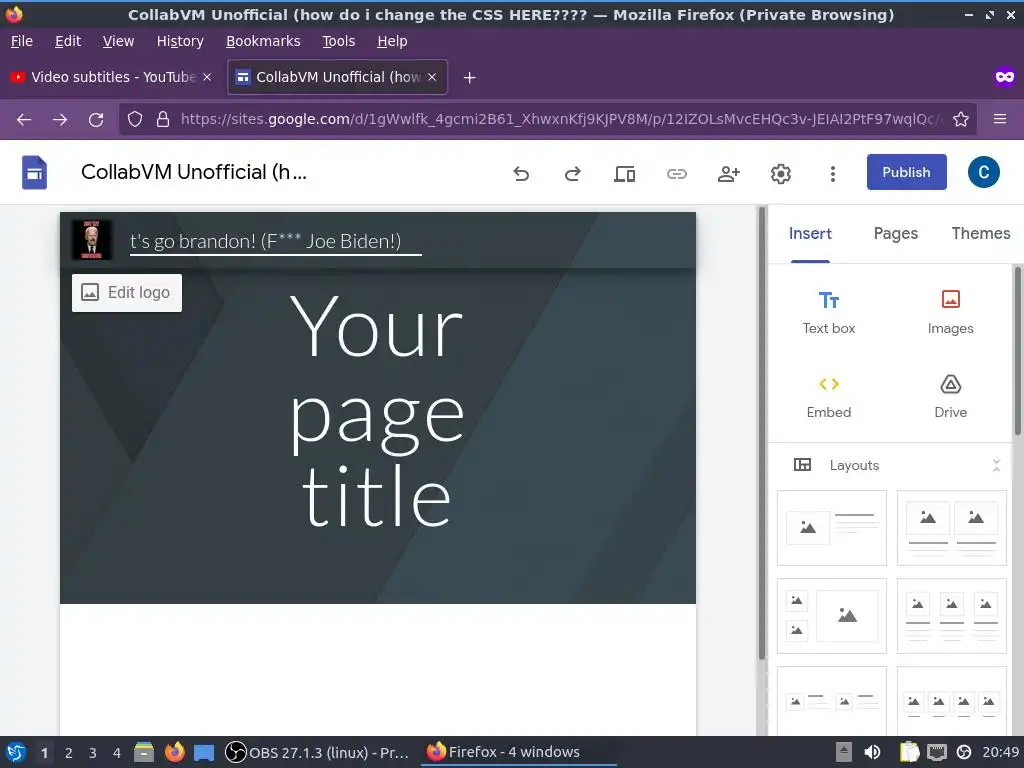The width and height of the screenshot is (1024, 768).
Task: Click the site logo image in header
Action: (x=91, y=240)
